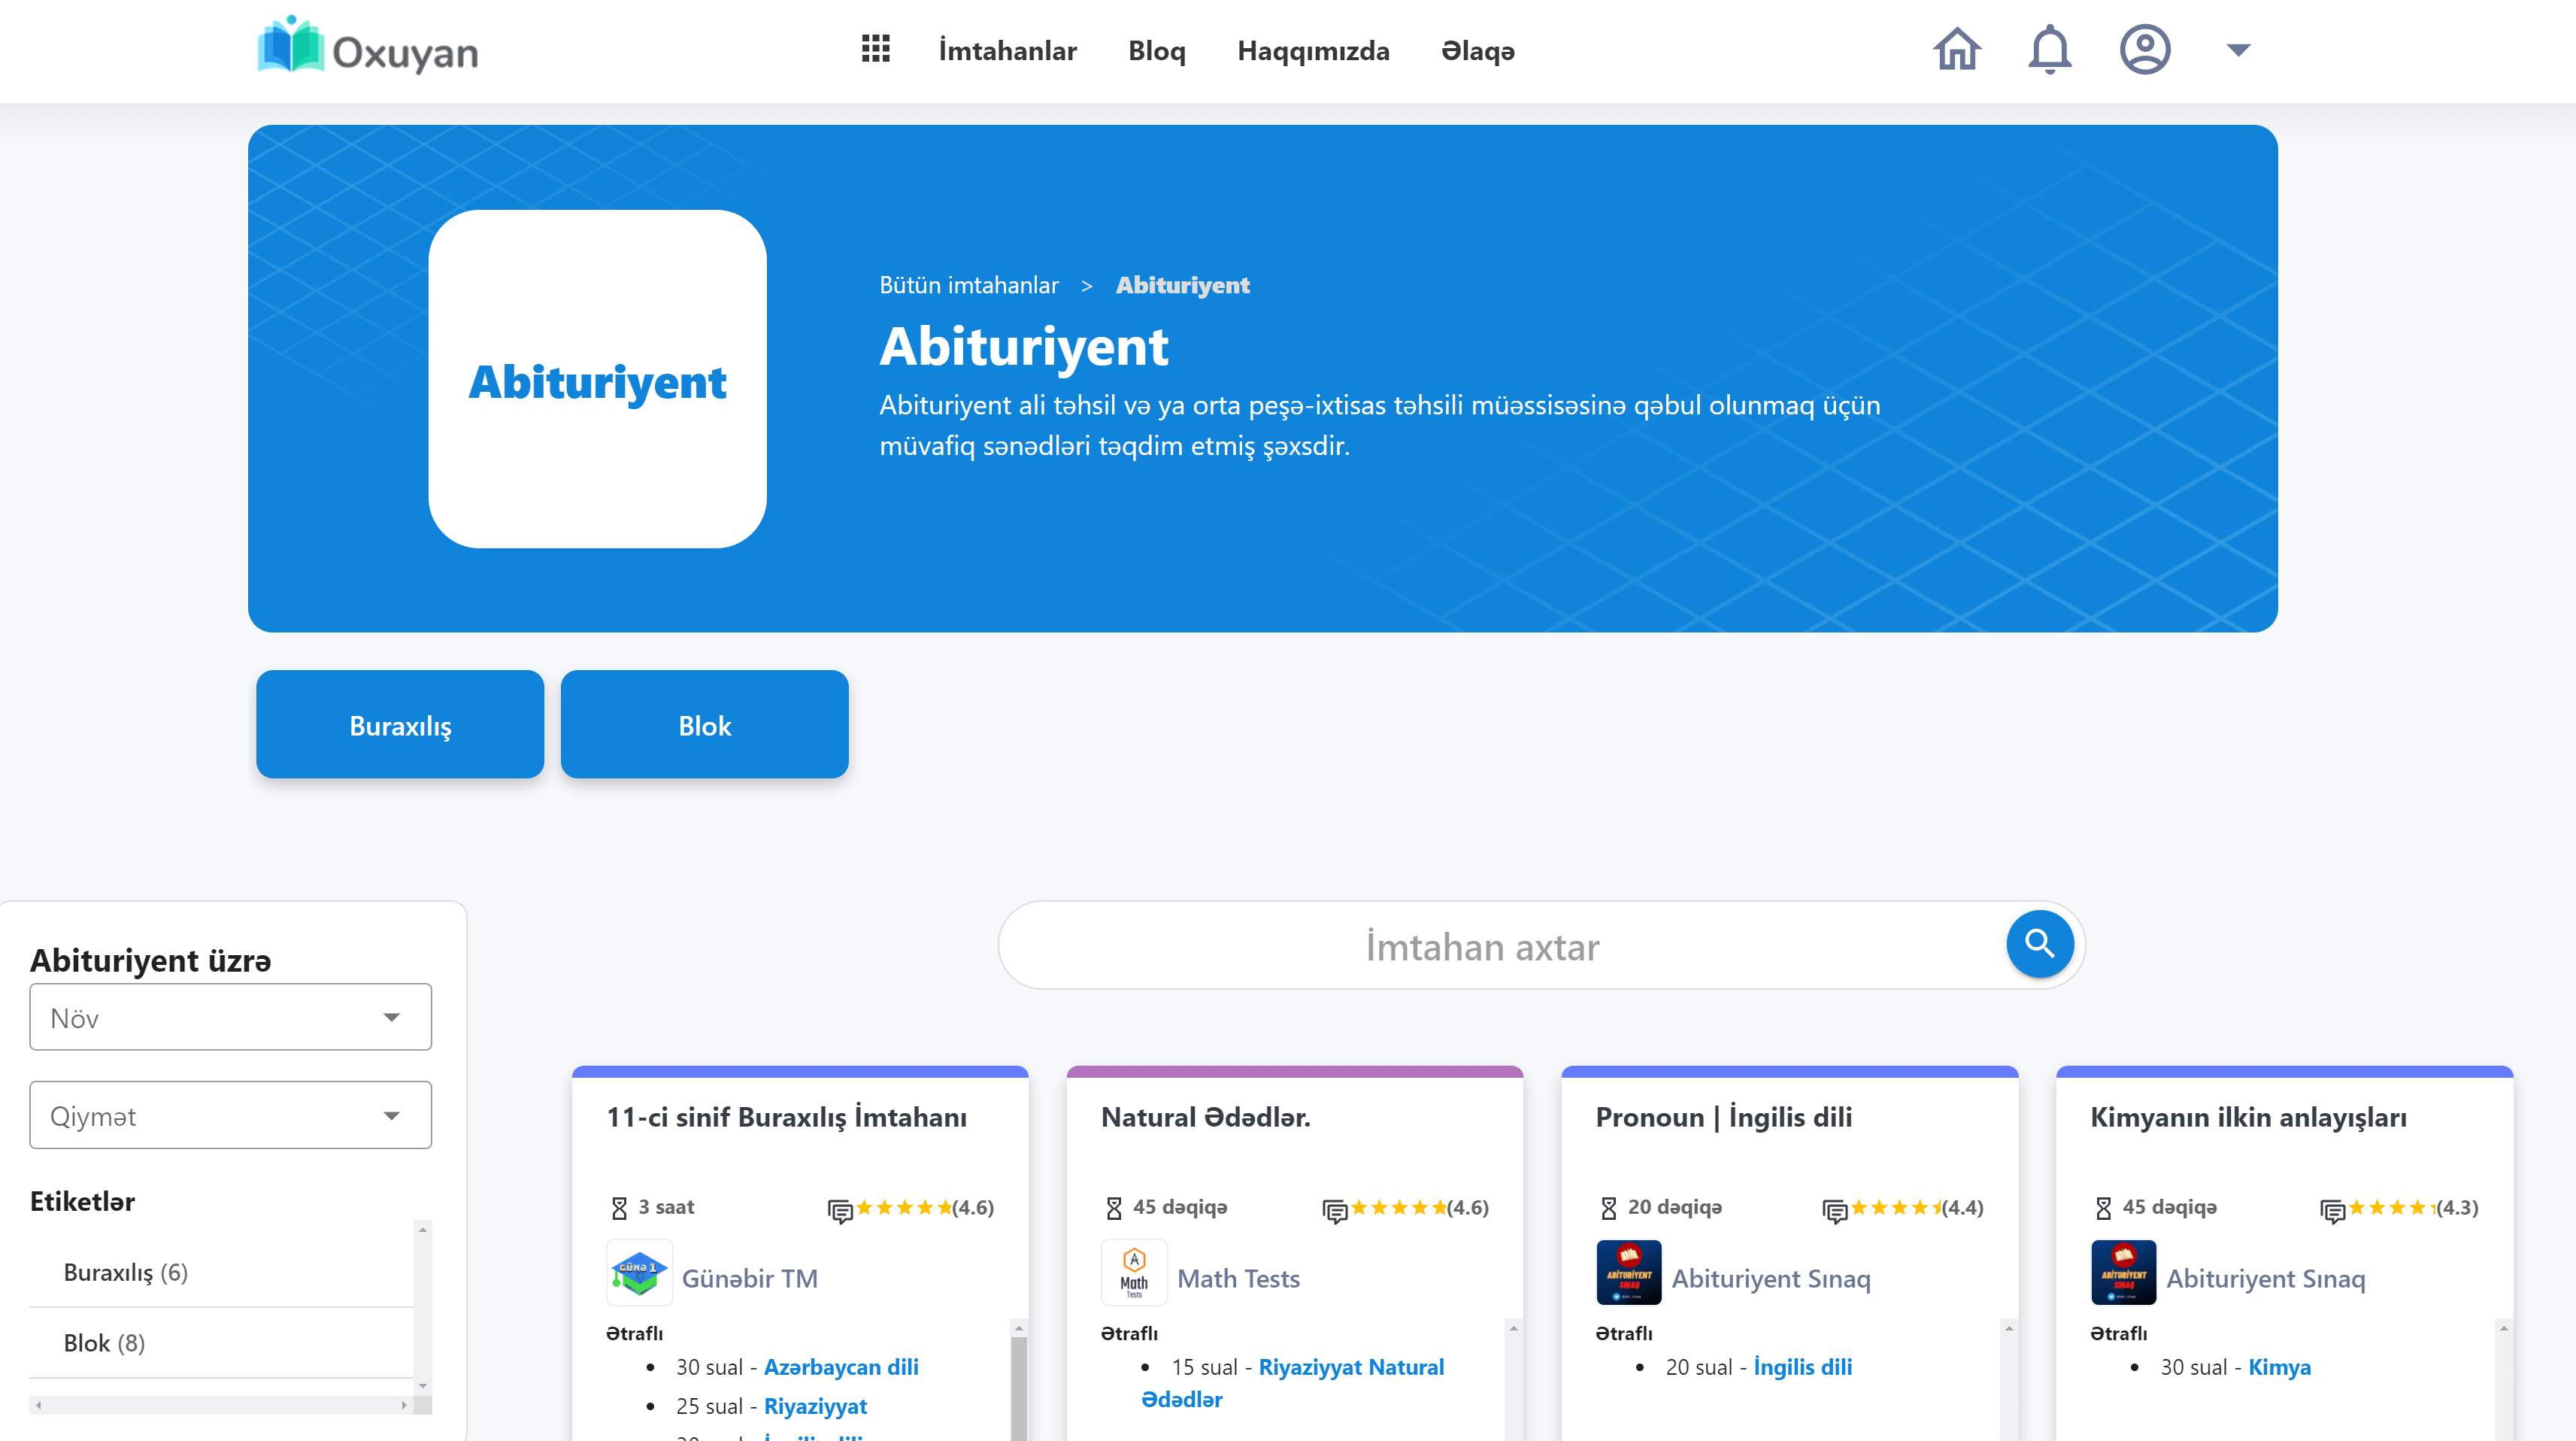This screenshot has width=2576, height=1441.
Task: Open the Günəbir TM author name
Action: pyautogui.click(x=749, y=1278)
